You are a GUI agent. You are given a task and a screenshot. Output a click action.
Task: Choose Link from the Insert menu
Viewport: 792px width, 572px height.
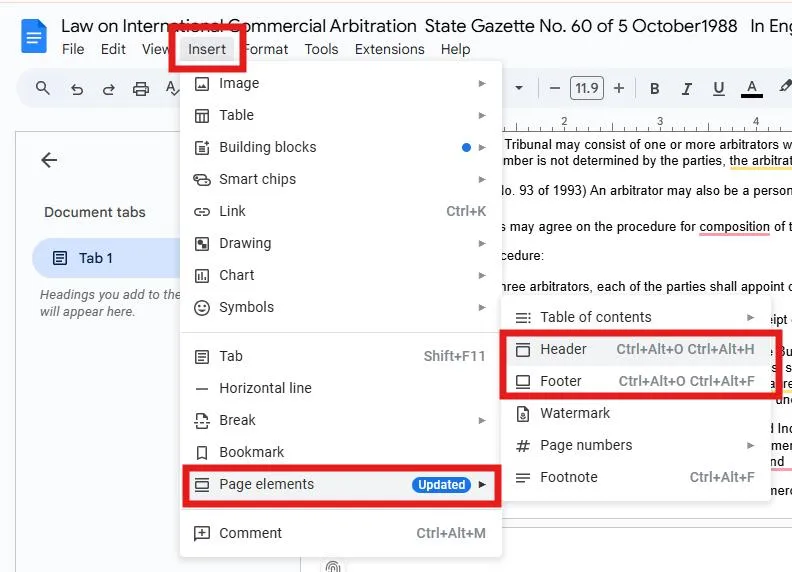click(x=341, y=211)
